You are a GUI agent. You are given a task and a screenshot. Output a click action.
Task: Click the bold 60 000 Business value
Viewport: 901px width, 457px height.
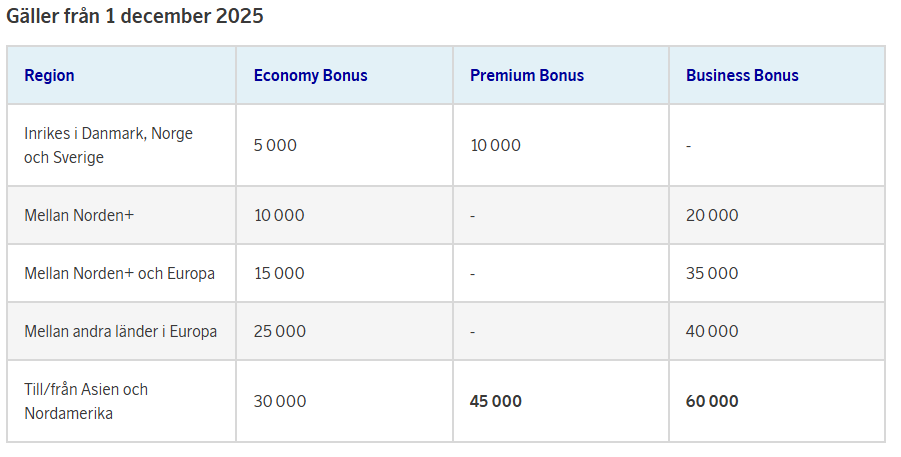click(712, 401)
